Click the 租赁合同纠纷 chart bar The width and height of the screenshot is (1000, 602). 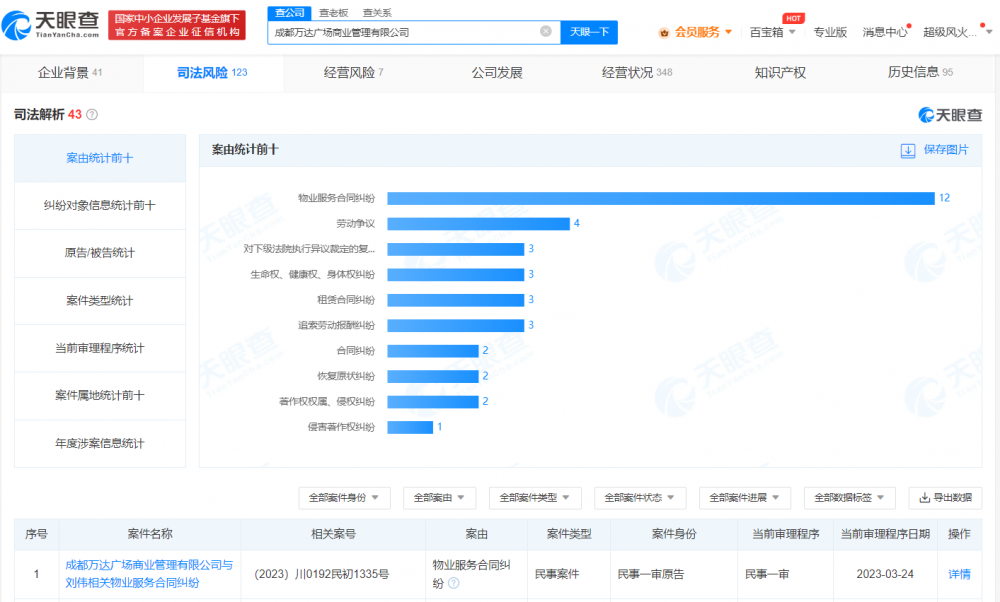pos(455,300)
